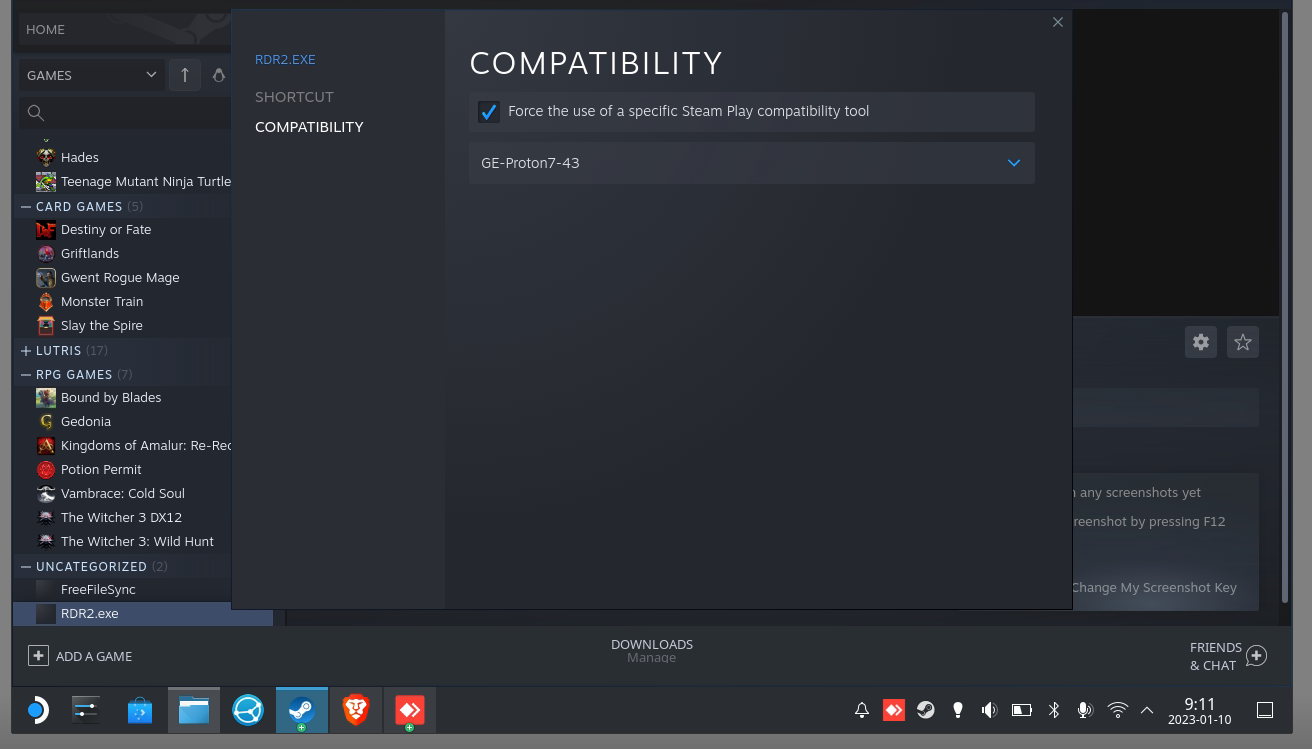Click the game settings gear icon
This screenshot has width=1312, height=749.
[x=1201, y=342]
